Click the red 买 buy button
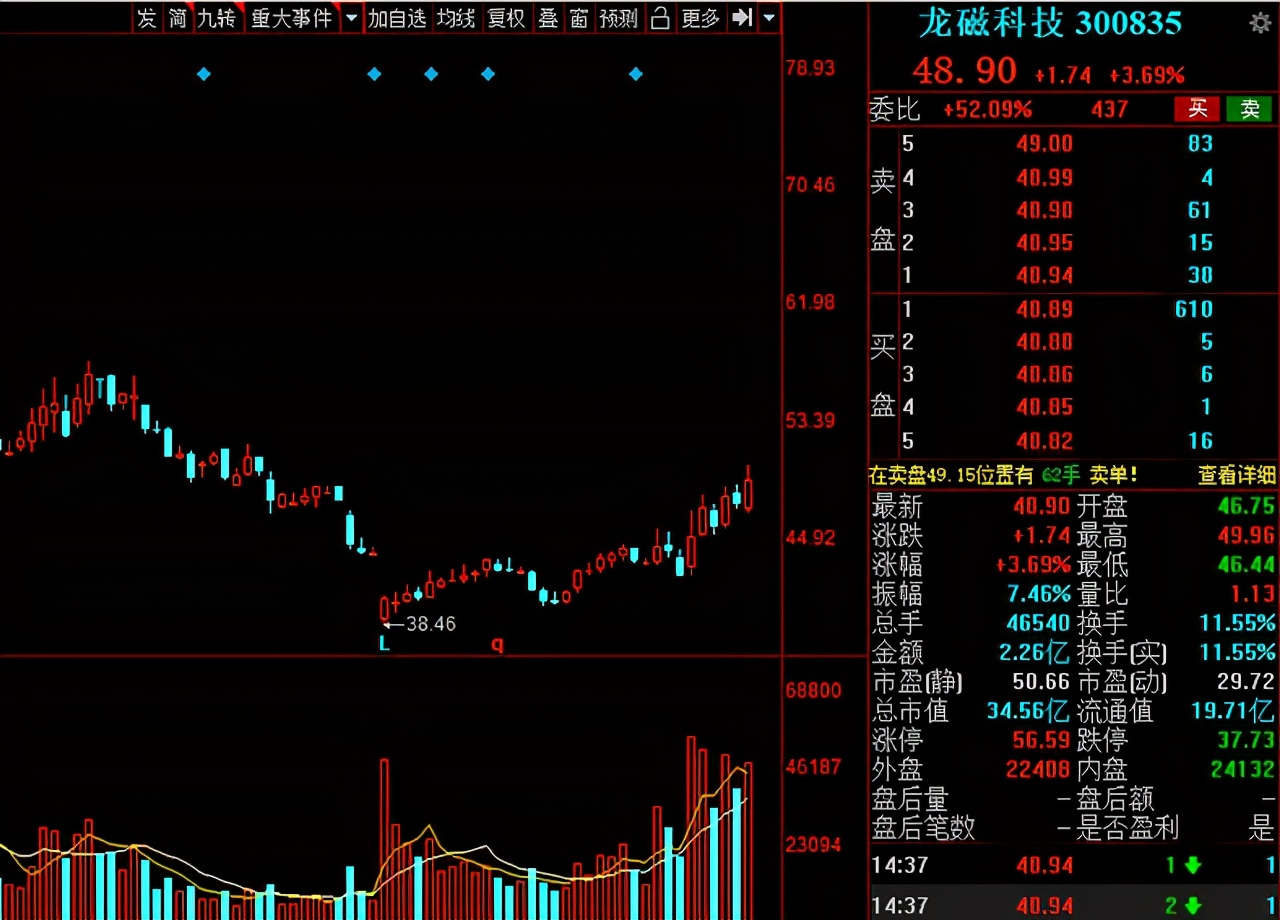This screenshot has width=1280, height=920. (1197, 109)
